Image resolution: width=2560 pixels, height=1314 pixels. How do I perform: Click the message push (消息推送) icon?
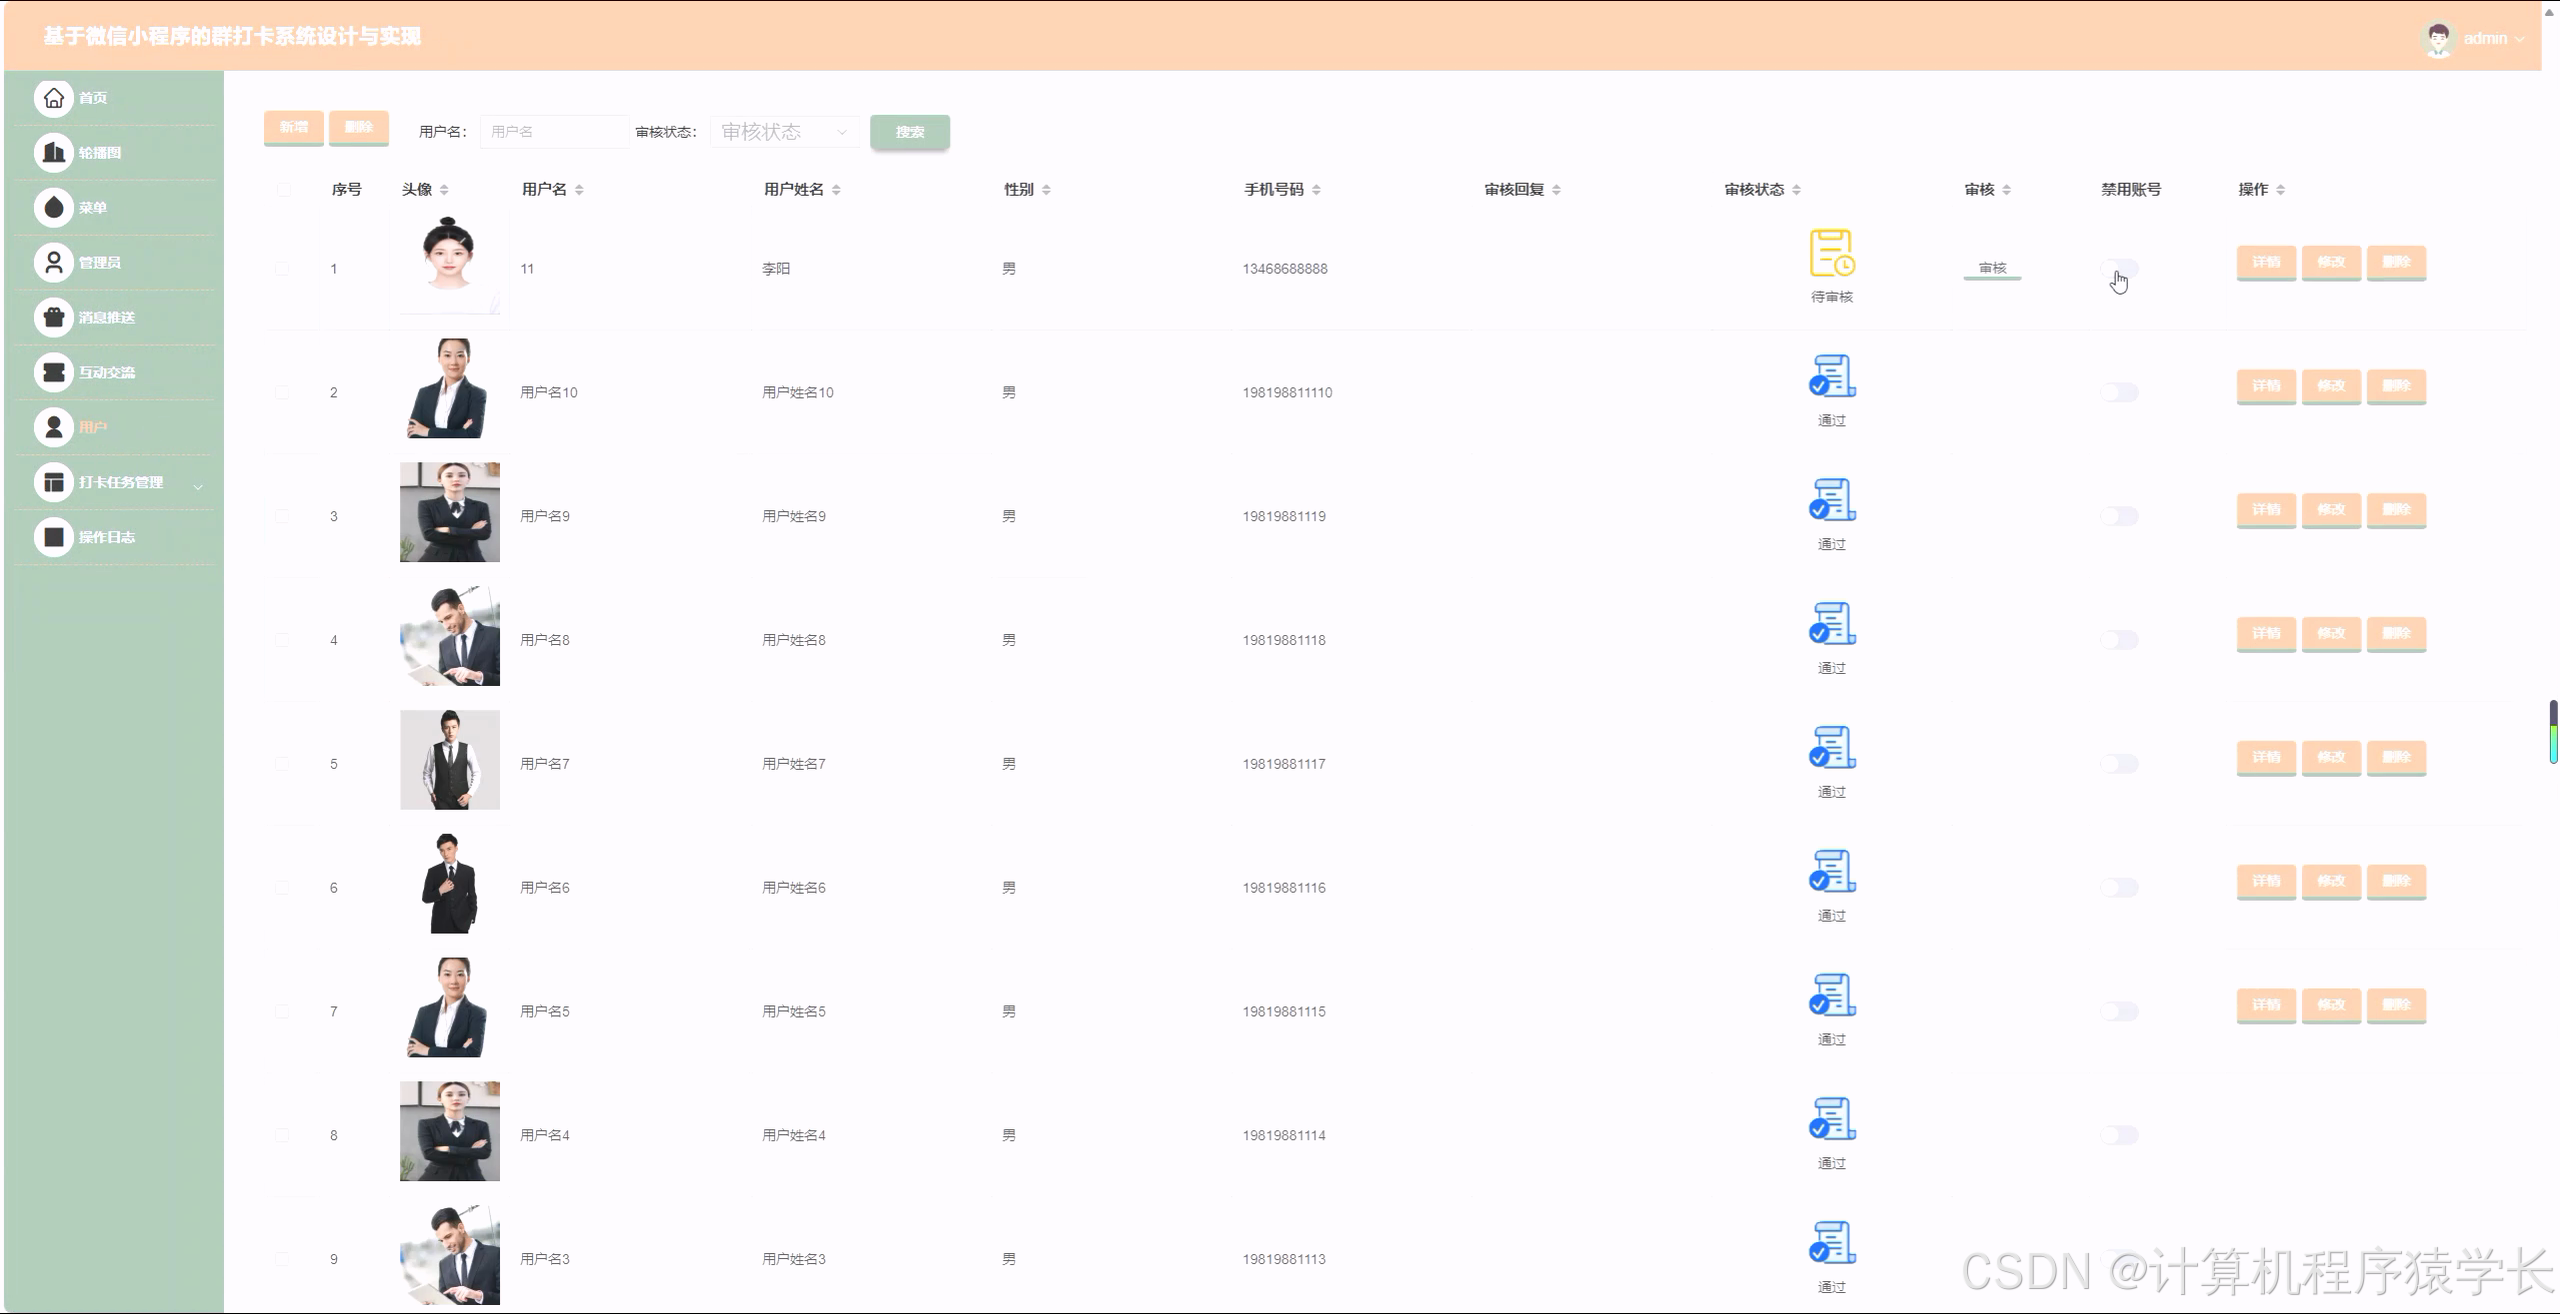coord(54,317)
